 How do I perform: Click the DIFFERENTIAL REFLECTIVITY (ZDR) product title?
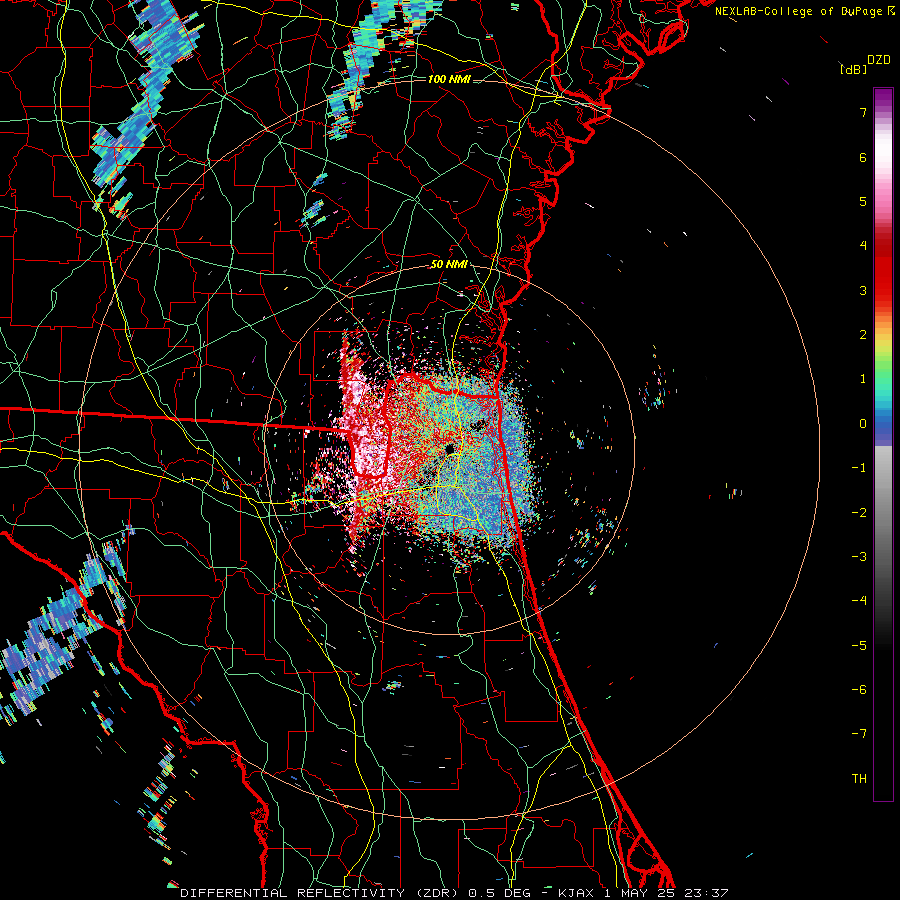322,893
